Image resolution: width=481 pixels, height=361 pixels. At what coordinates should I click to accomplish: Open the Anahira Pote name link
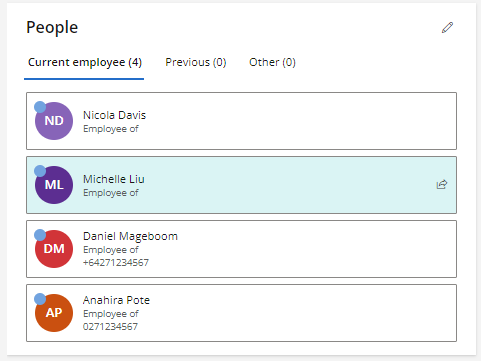(116, 300)
